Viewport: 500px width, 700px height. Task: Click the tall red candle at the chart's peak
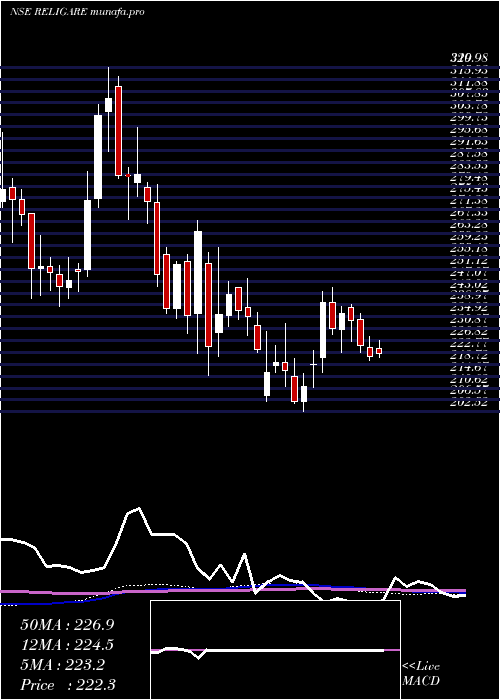click(118, 131)
